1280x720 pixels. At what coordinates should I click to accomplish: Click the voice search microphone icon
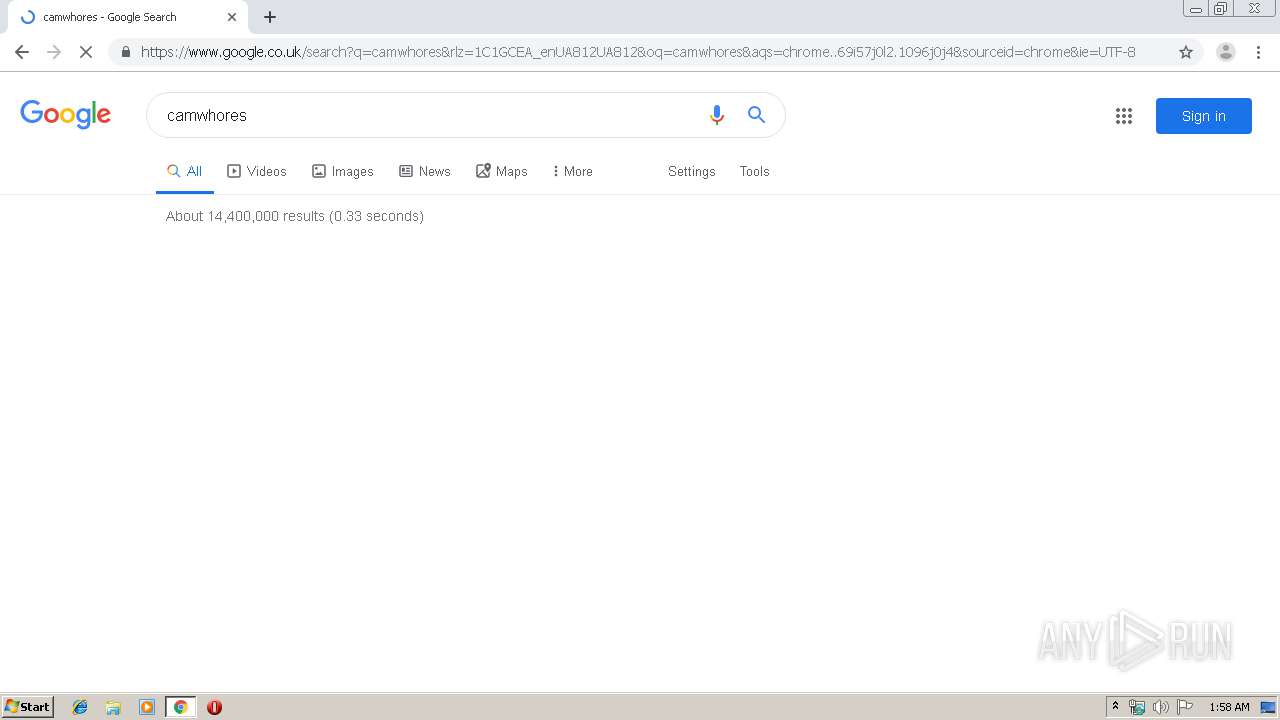pyautogui.click(x=716, y=115)
